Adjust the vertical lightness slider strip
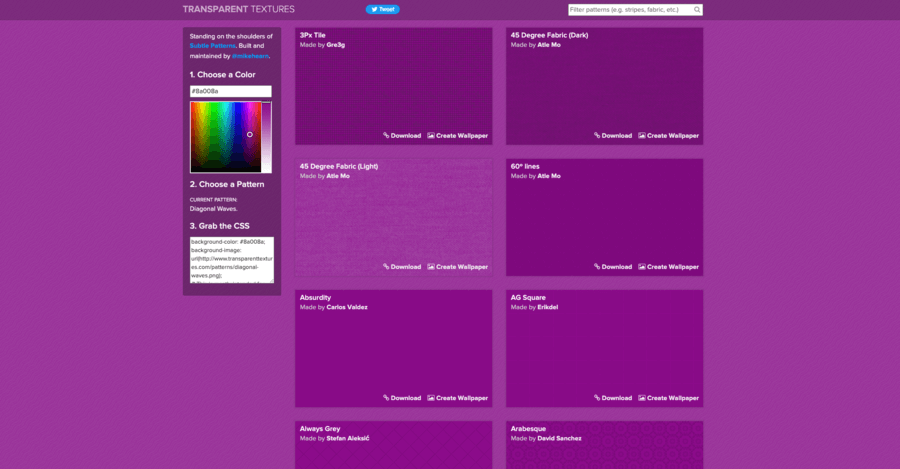Image resolution: width=900 pixels, height=469 pixels. click(266, 137)
